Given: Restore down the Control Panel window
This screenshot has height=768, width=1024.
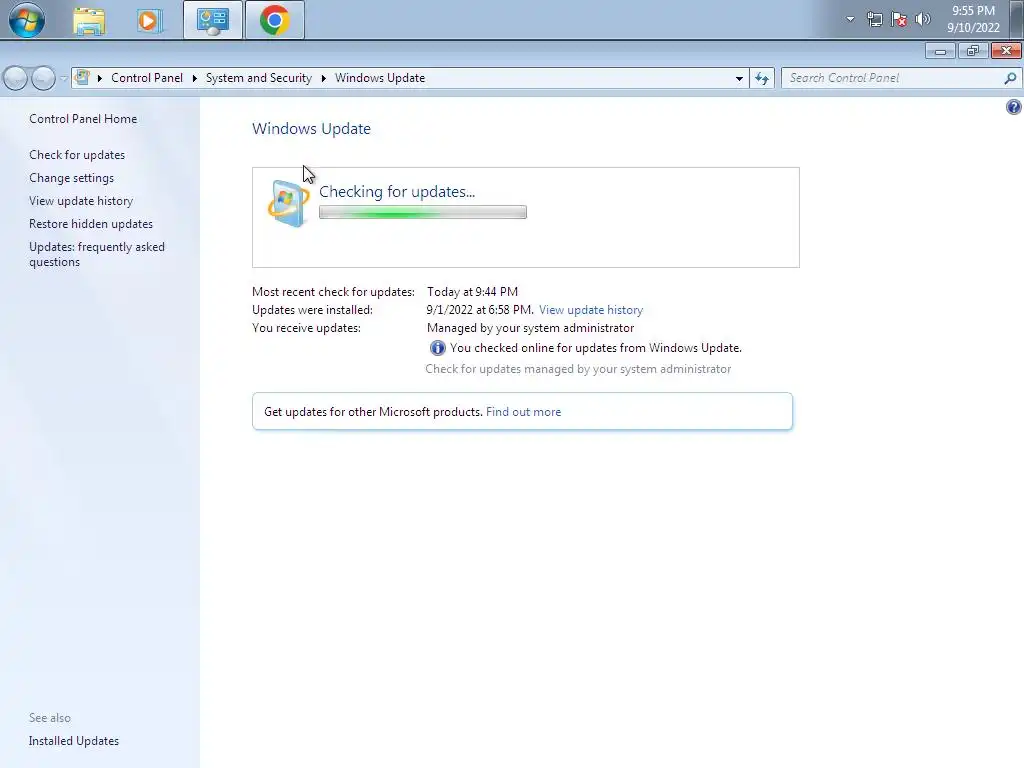Looking at the screenshot, I should tap(973, 51).
